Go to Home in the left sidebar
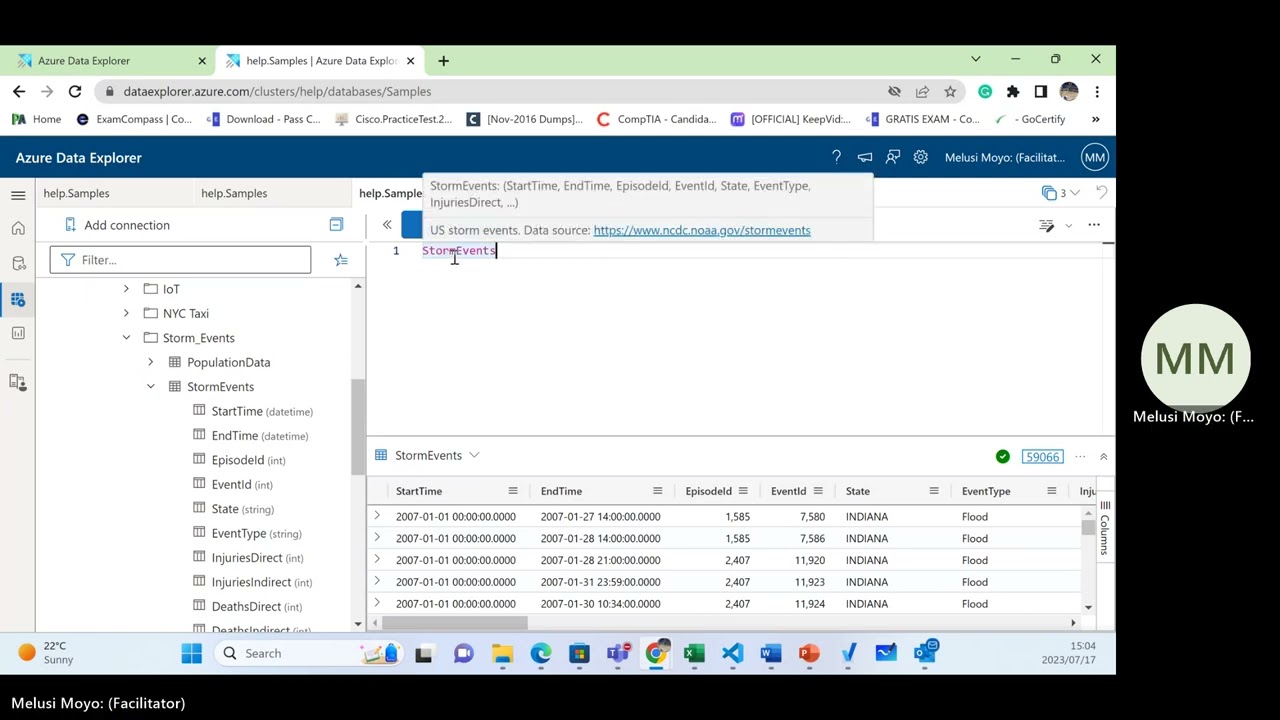Screen dimensions: 1280x720 (18, 229)
